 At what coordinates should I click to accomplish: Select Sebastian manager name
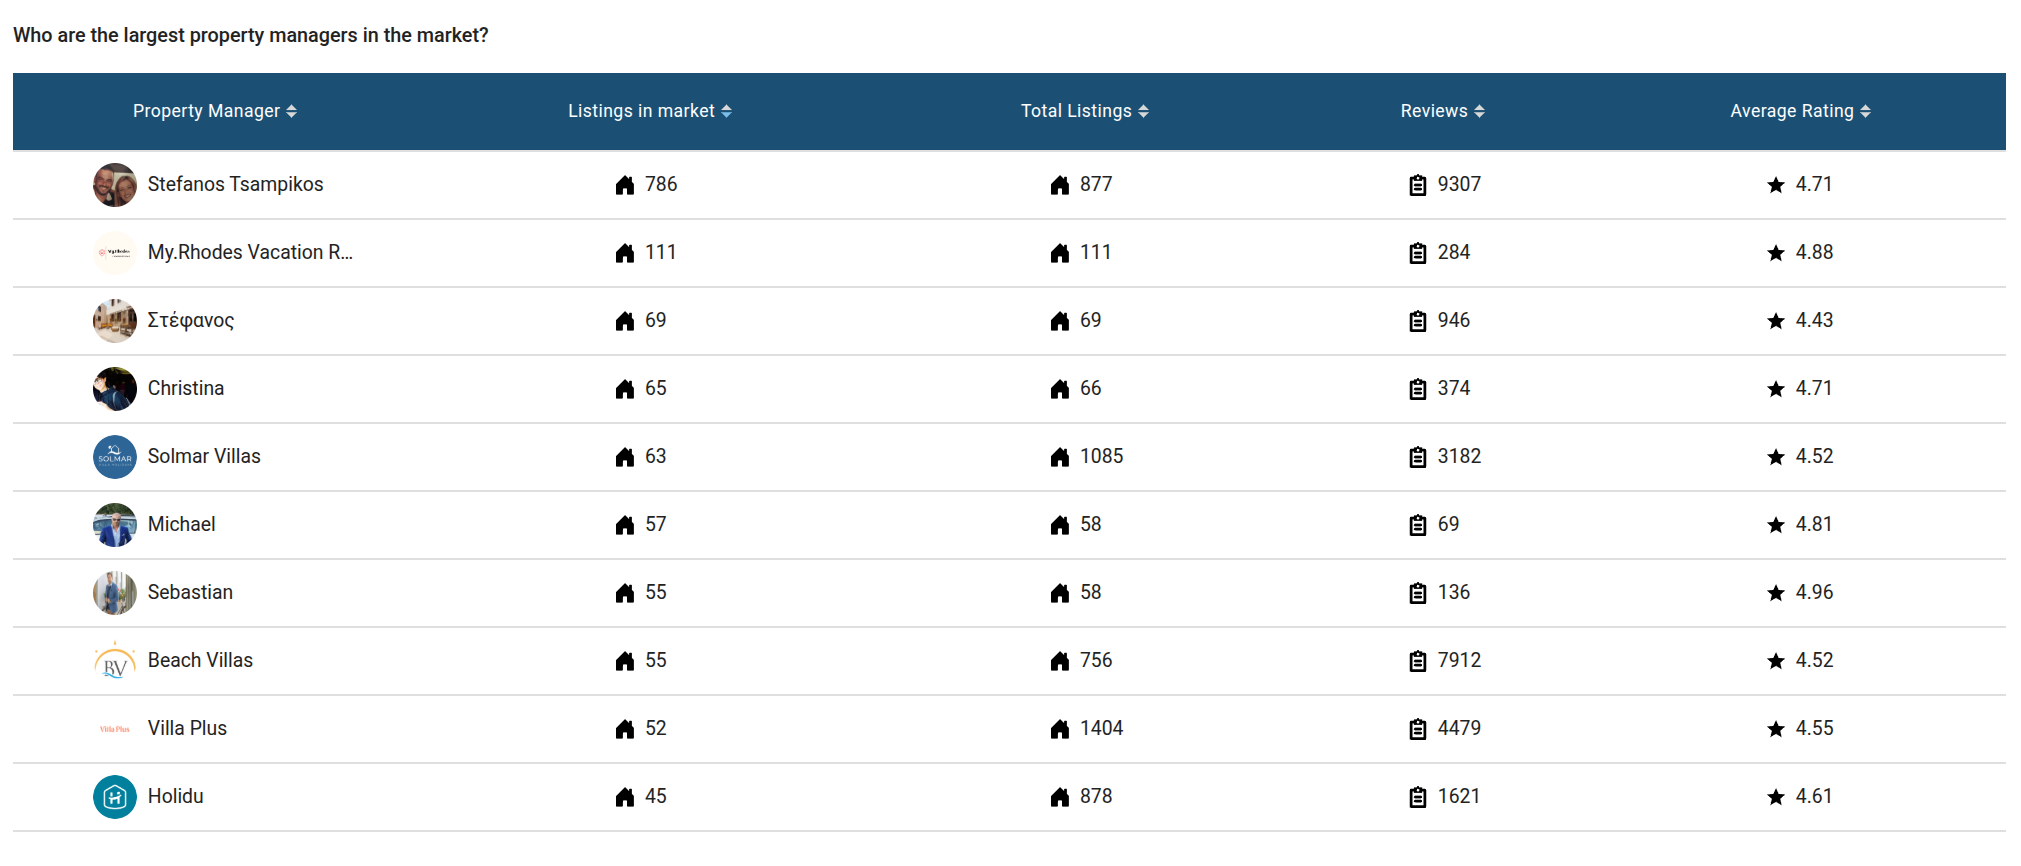[x=190, y=592]
